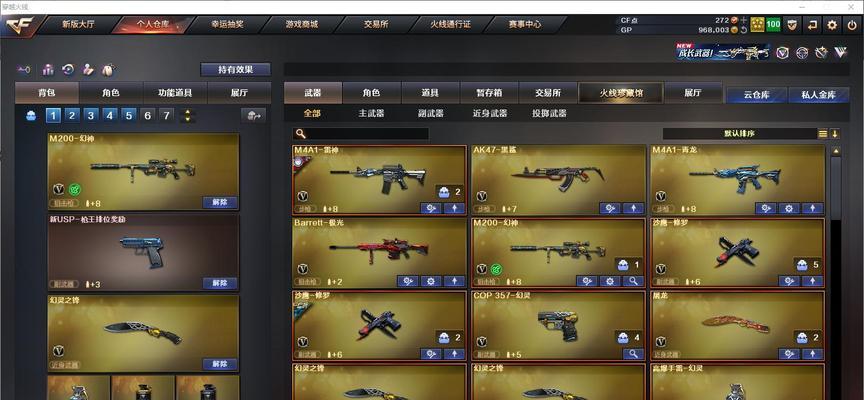This screenshot has width=864, height=400.
Task: Click 解除 on the equipped 幻灵之锋 card
Action: (220, 364)
